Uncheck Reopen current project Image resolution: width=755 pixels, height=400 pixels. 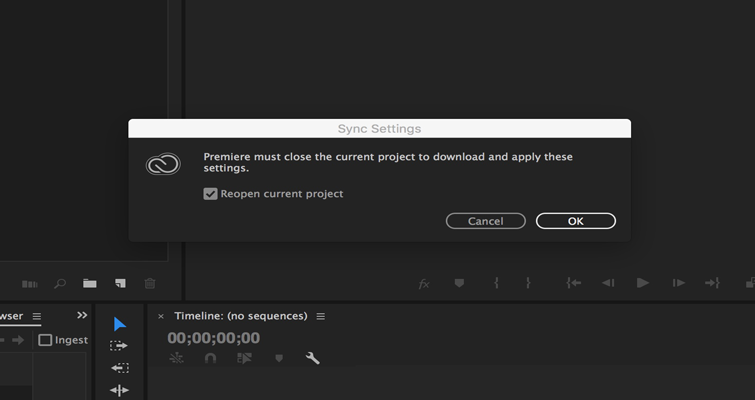210,194
